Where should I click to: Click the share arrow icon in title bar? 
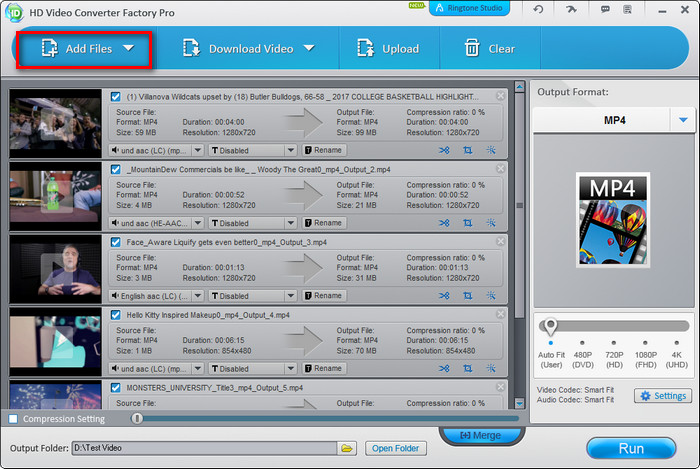coord(571,9)
